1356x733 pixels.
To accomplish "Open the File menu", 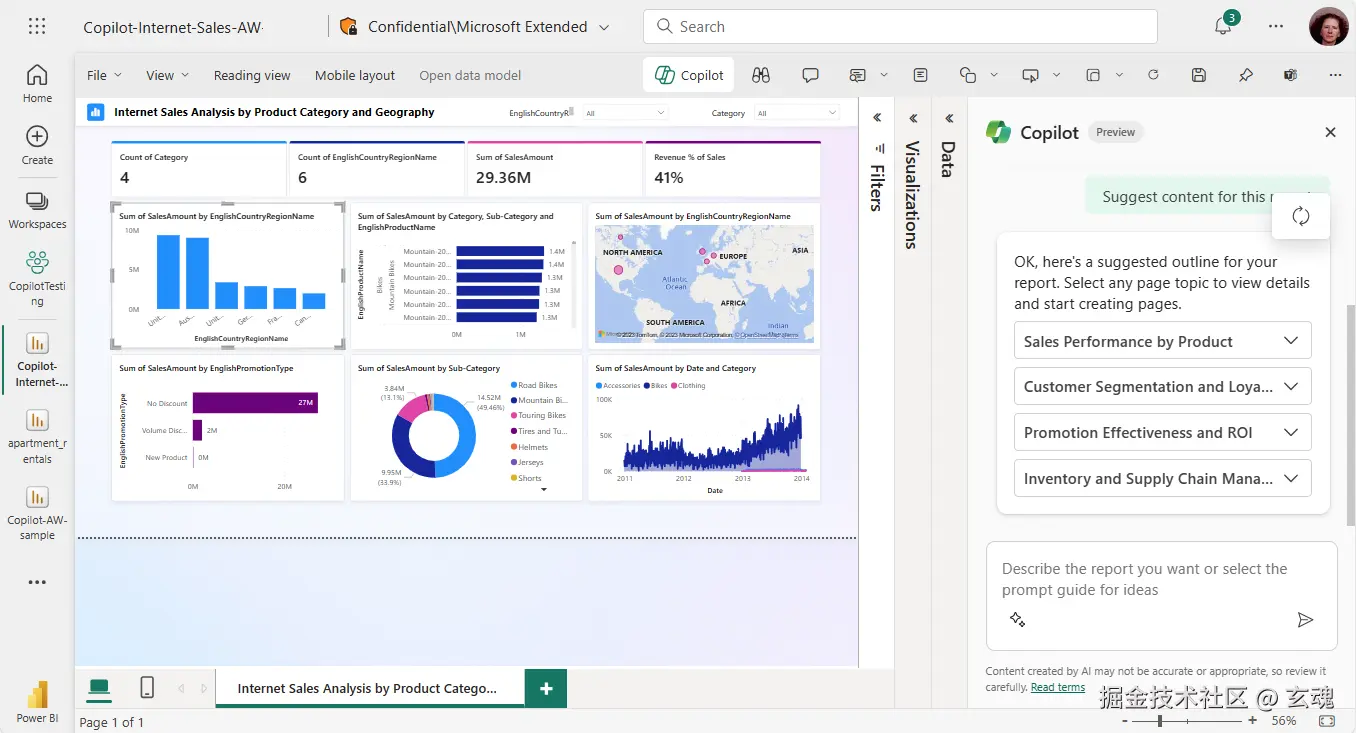I will coord(104,75).
